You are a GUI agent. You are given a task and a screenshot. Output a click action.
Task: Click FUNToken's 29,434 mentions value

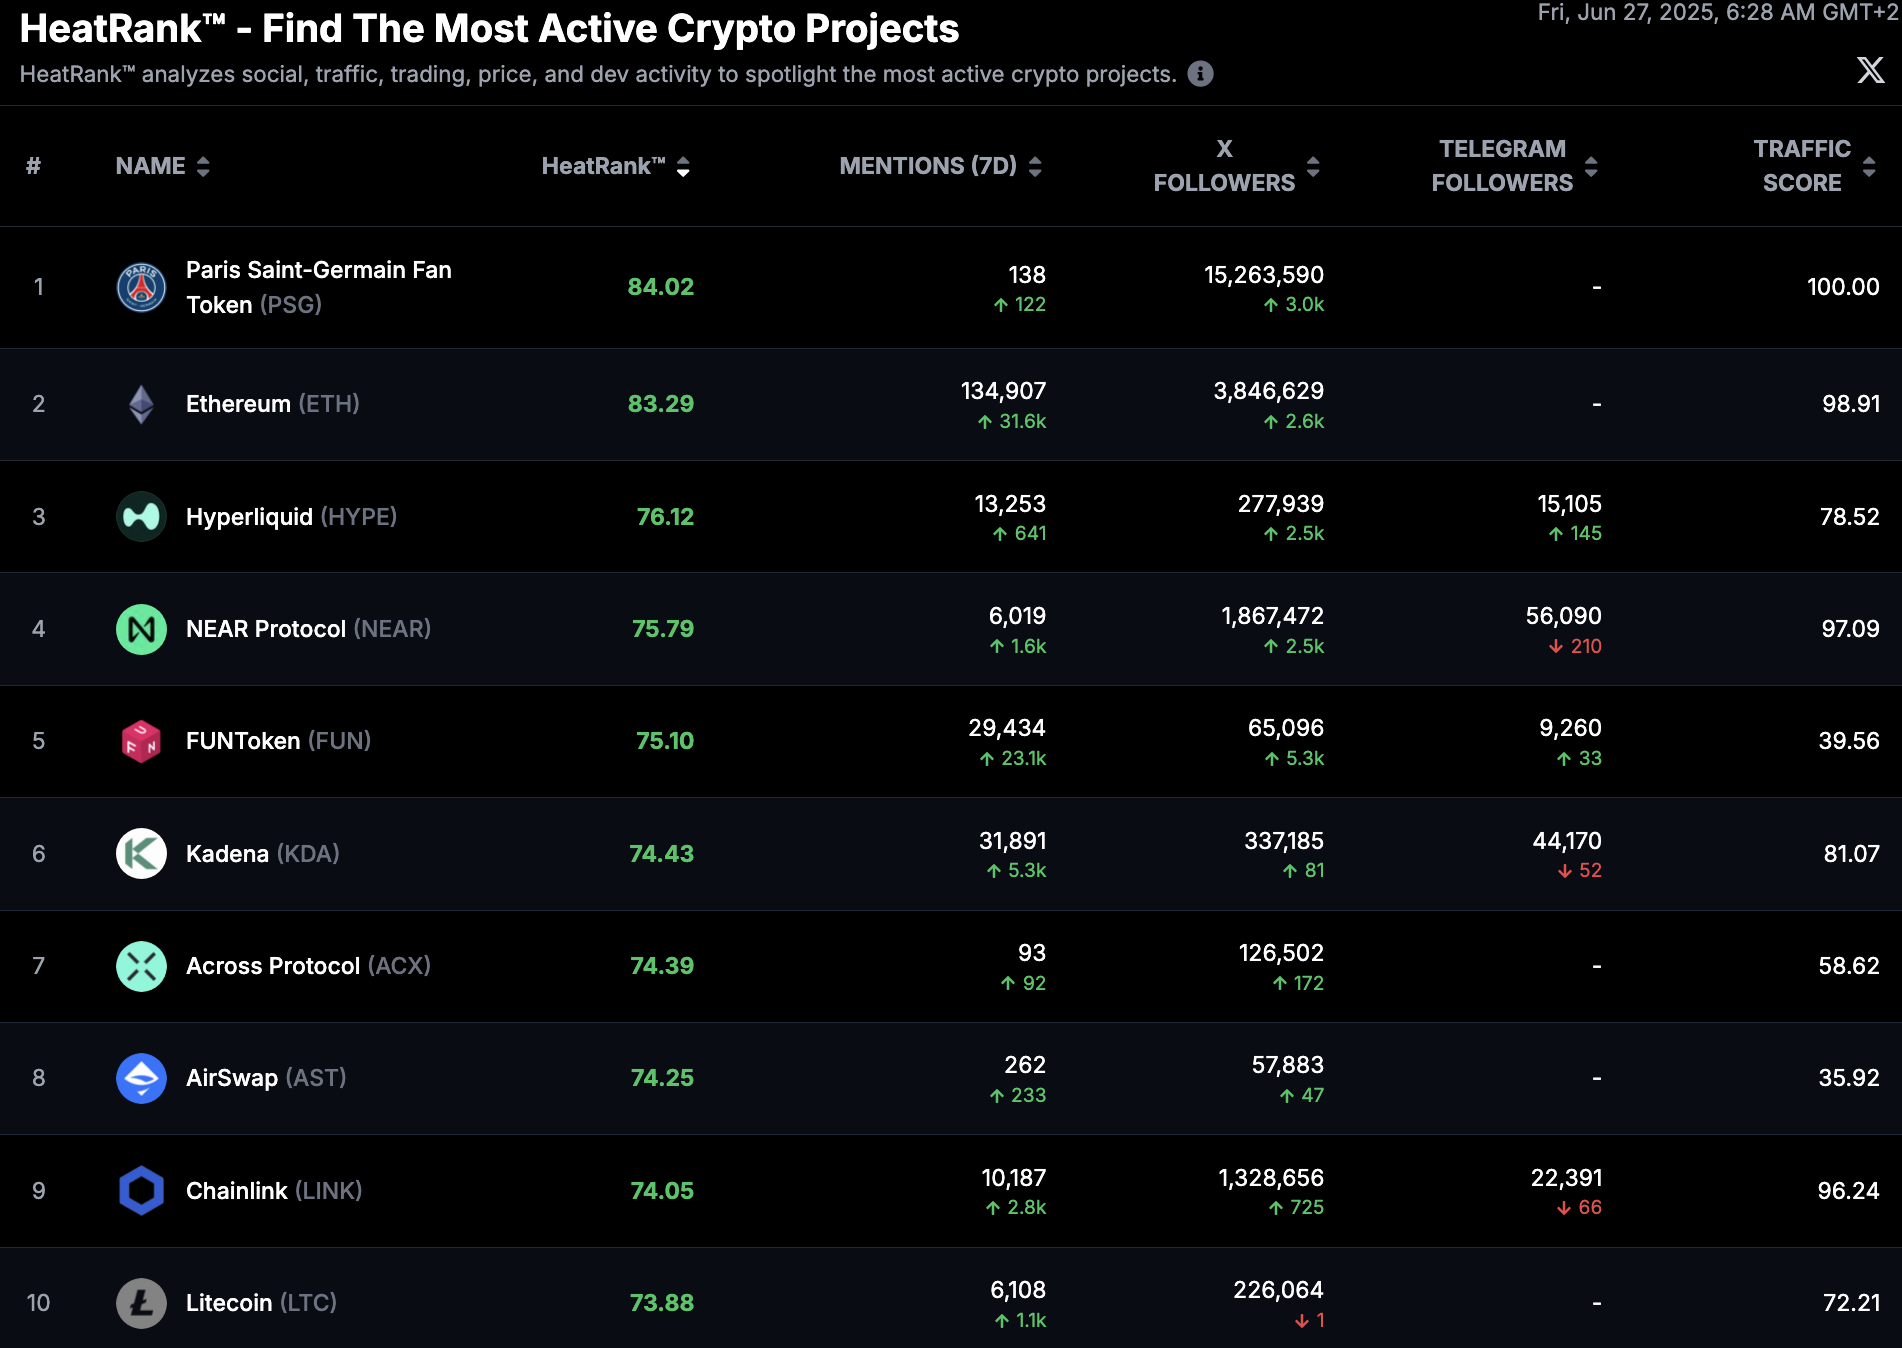[1006, 728]
